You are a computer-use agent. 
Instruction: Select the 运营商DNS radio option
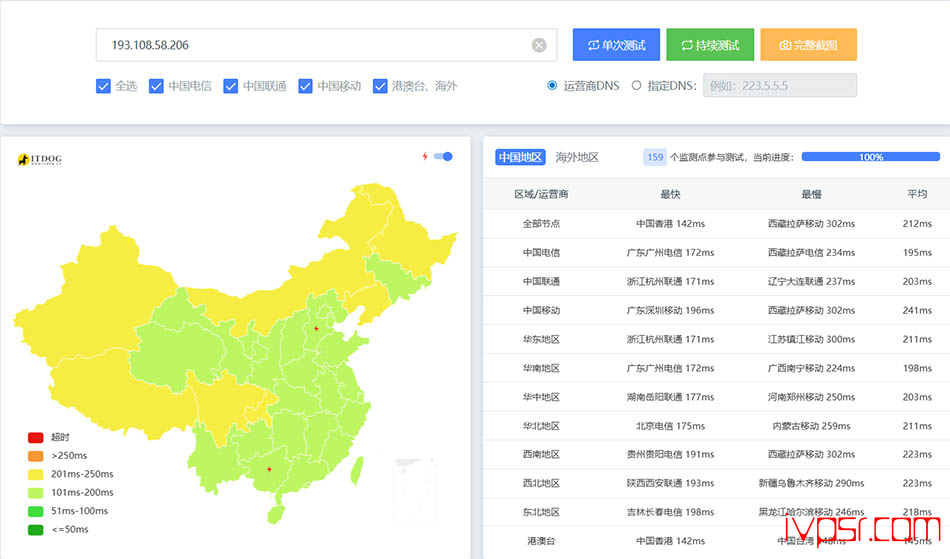552,86
